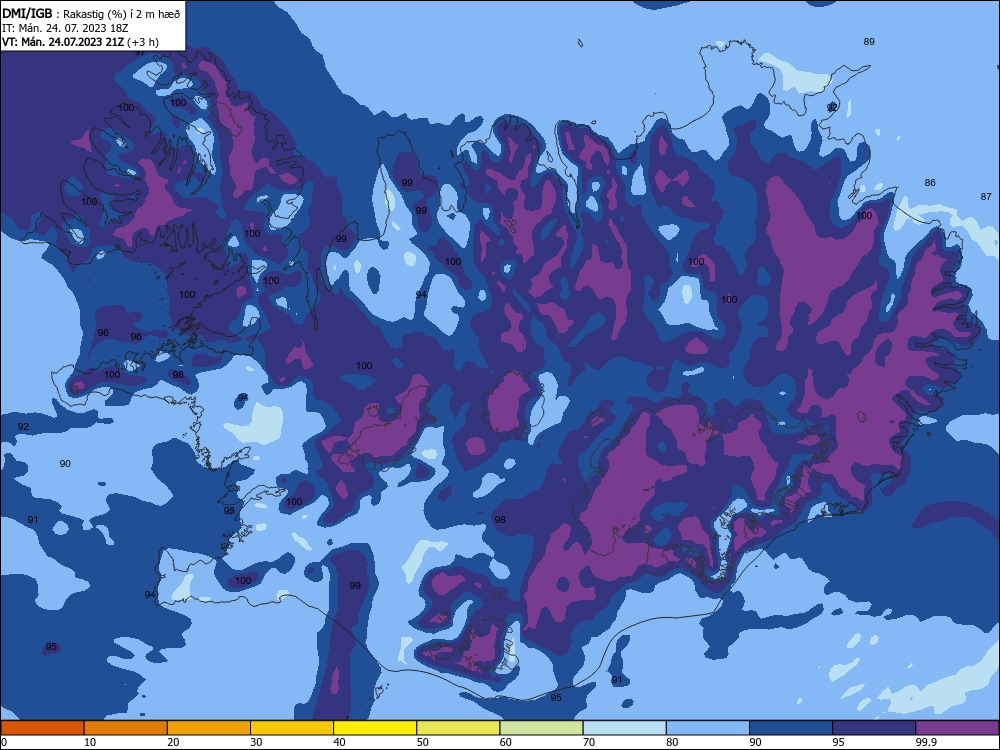Click the legend scale label '30'

256,742
